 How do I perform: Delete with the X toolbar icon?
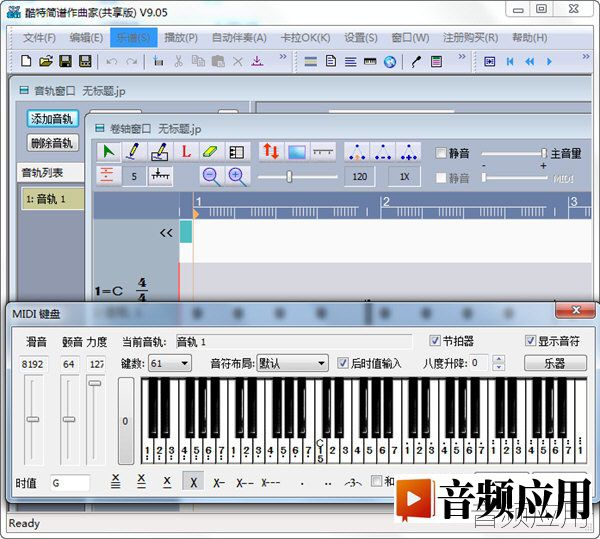(x=238, y=61)
